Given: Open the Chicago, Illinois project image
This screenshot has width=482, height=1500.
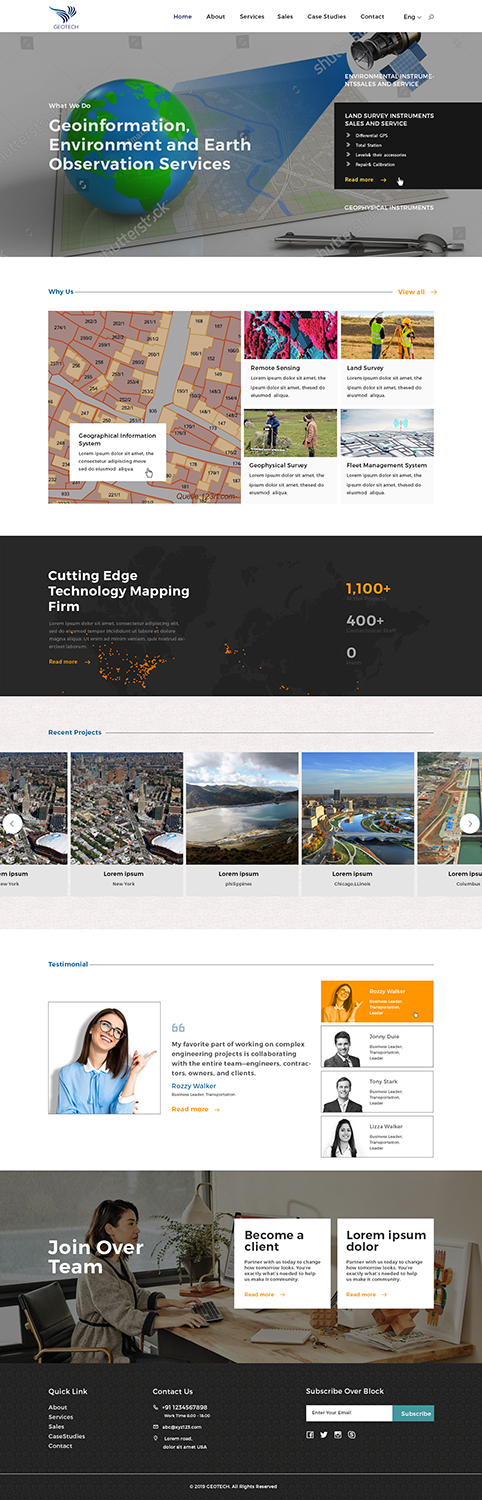Looking at the screenshot, I should (358, 808).
